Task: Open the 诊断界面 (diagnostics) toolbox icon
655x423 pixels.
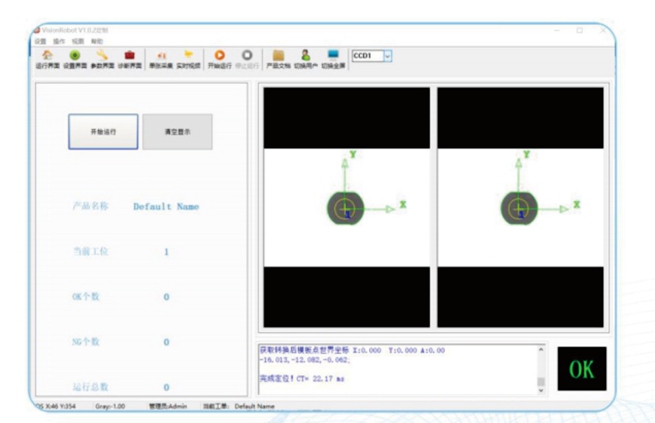Action: (x=129, y=58)
